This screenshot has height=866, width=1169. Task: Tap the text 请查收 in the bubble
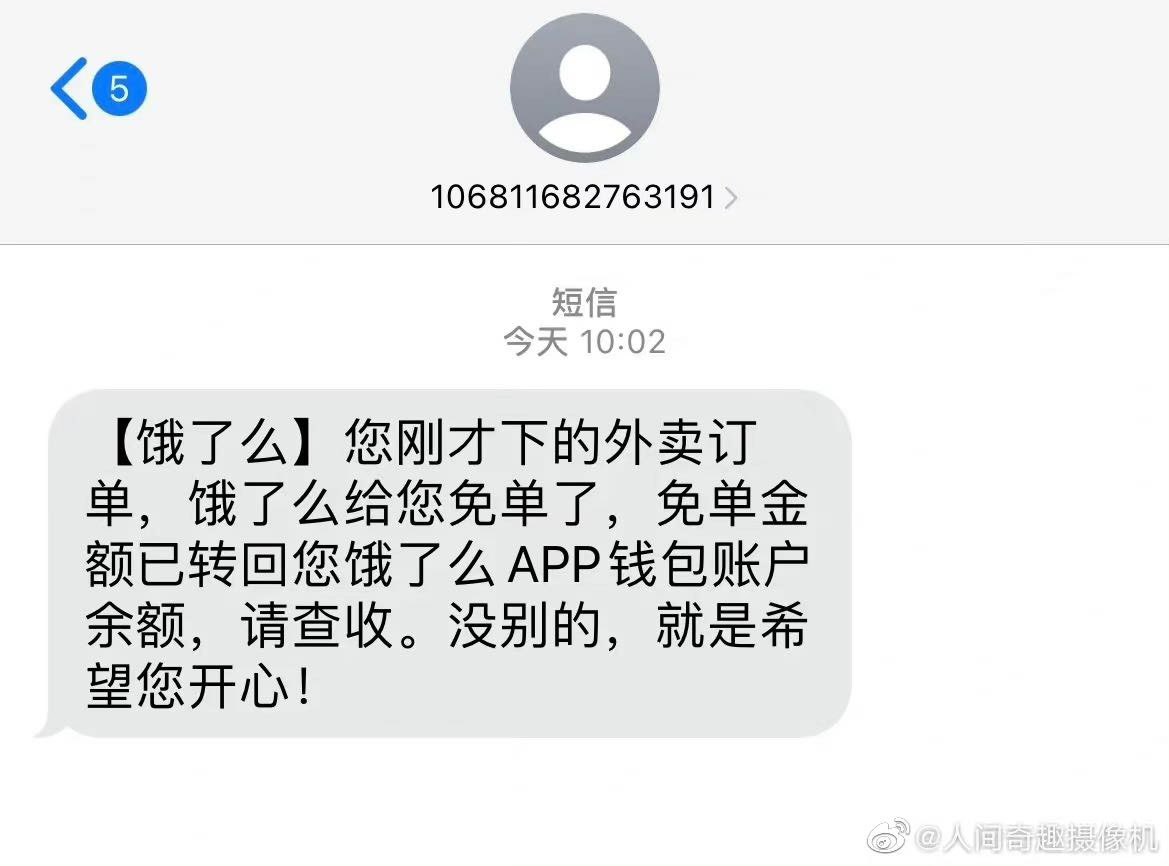(x=317, y=625)
